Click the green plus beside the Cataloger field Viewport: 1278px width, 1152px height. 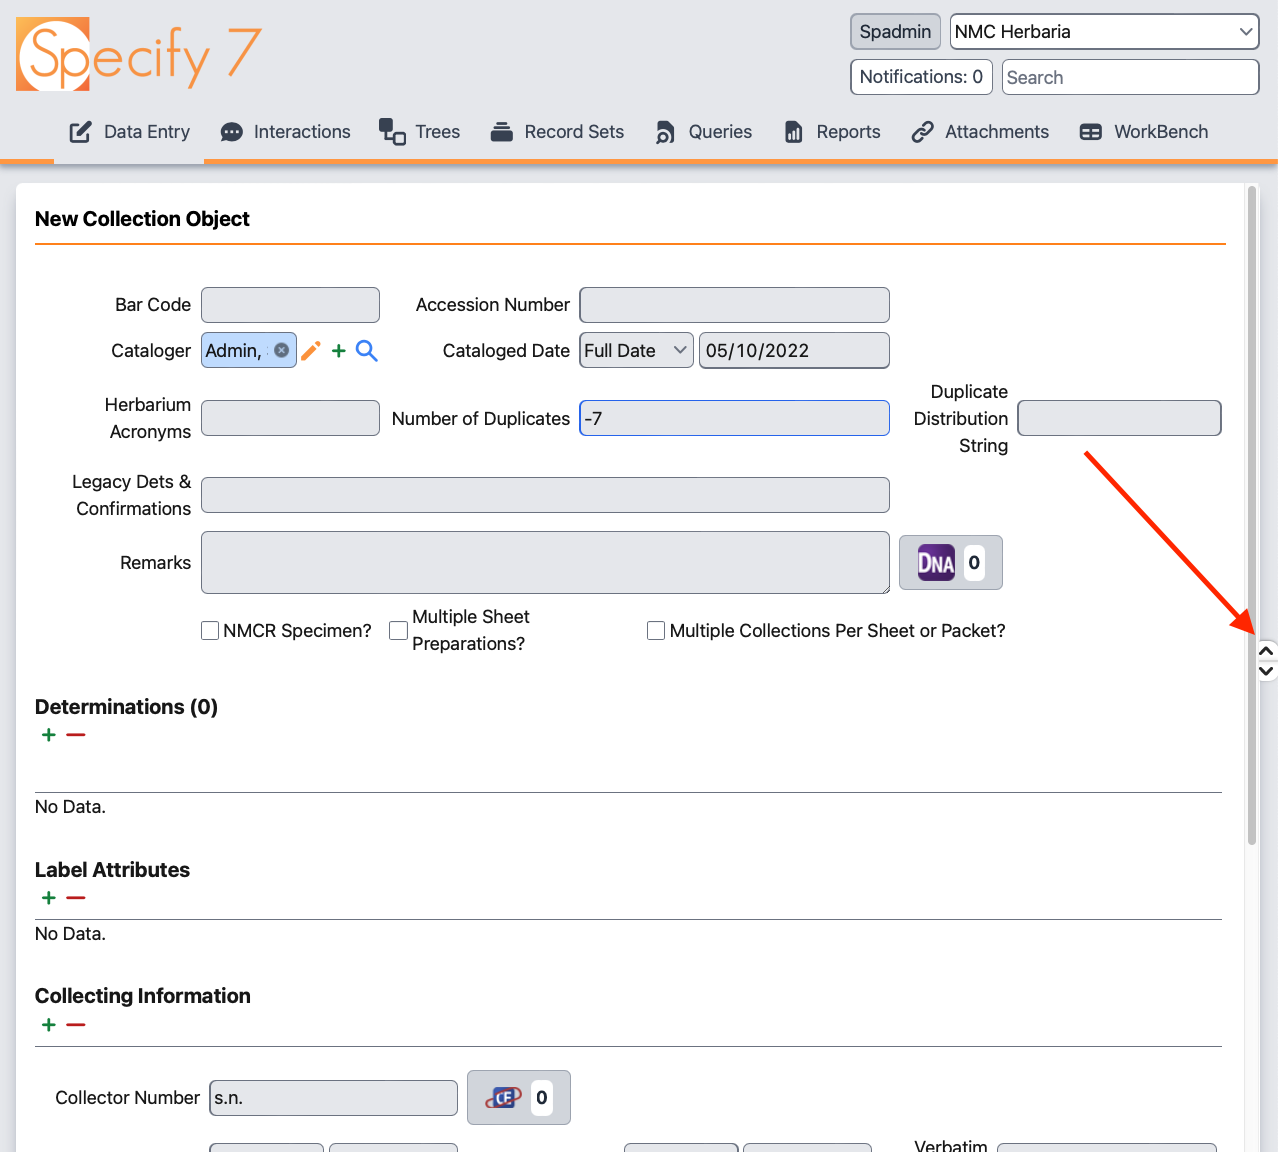338,350
